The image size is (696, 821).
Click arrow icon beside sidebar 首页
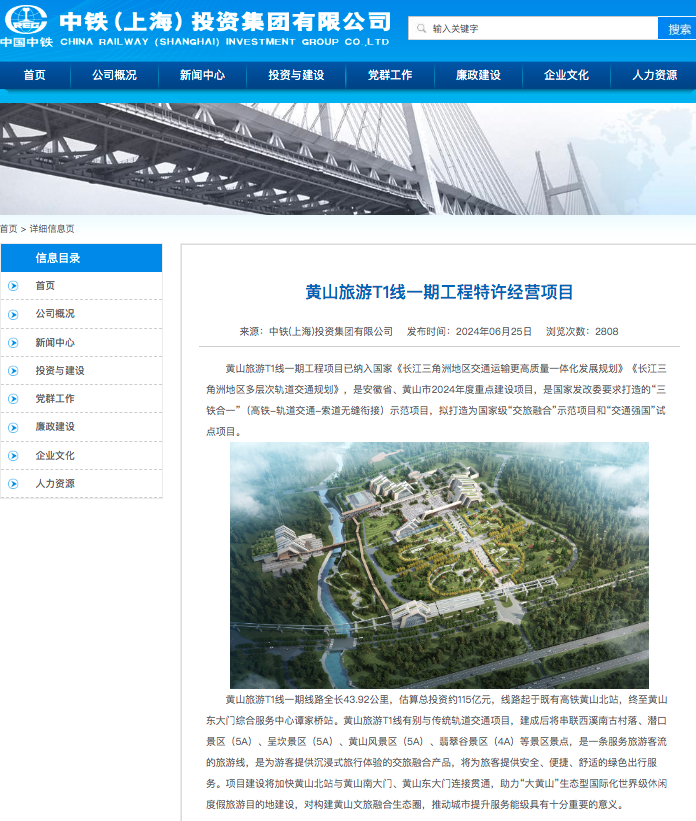(13, 286)
